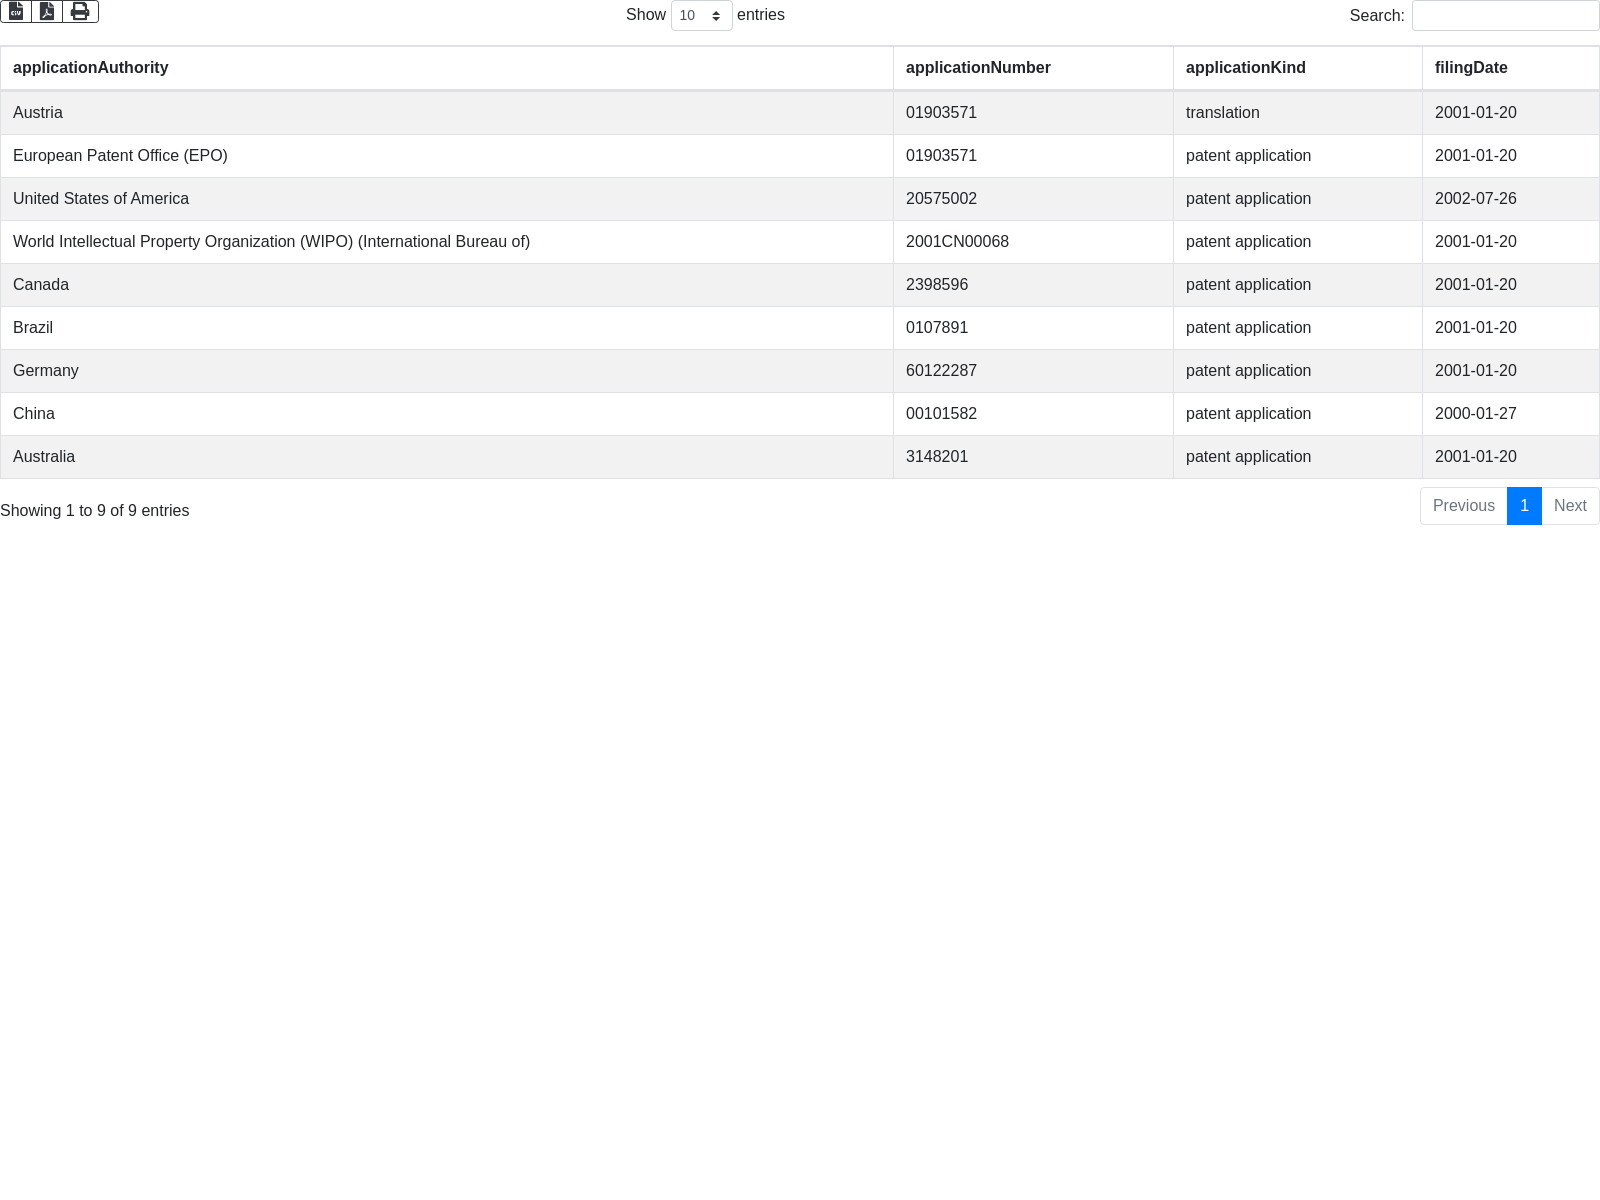Sort by applicationAuthority column header
1600x1200 pixels.
click(x=90, y=68)
